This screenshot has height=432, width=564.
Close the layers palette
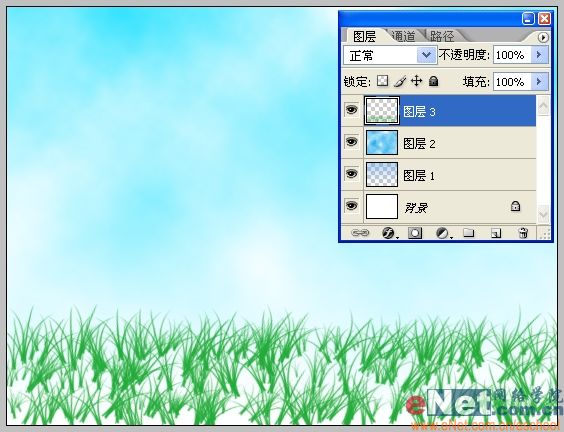544,19
